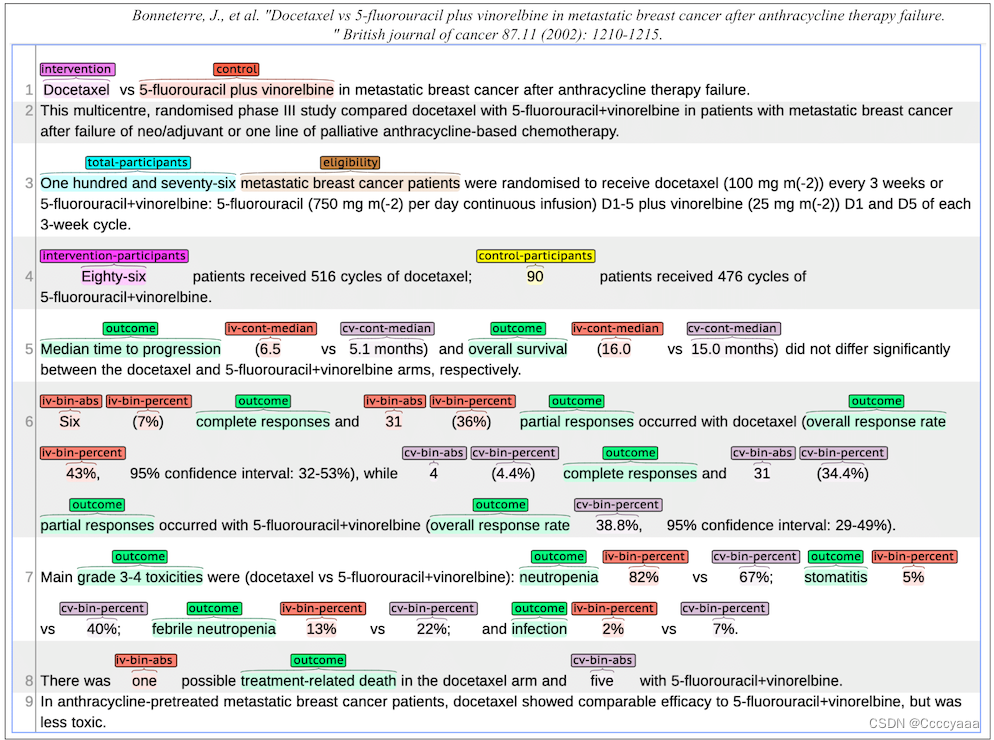The width and height of the screenshot is (994, 740).
Task: Select the '82%' percent span
Action: 644,577
